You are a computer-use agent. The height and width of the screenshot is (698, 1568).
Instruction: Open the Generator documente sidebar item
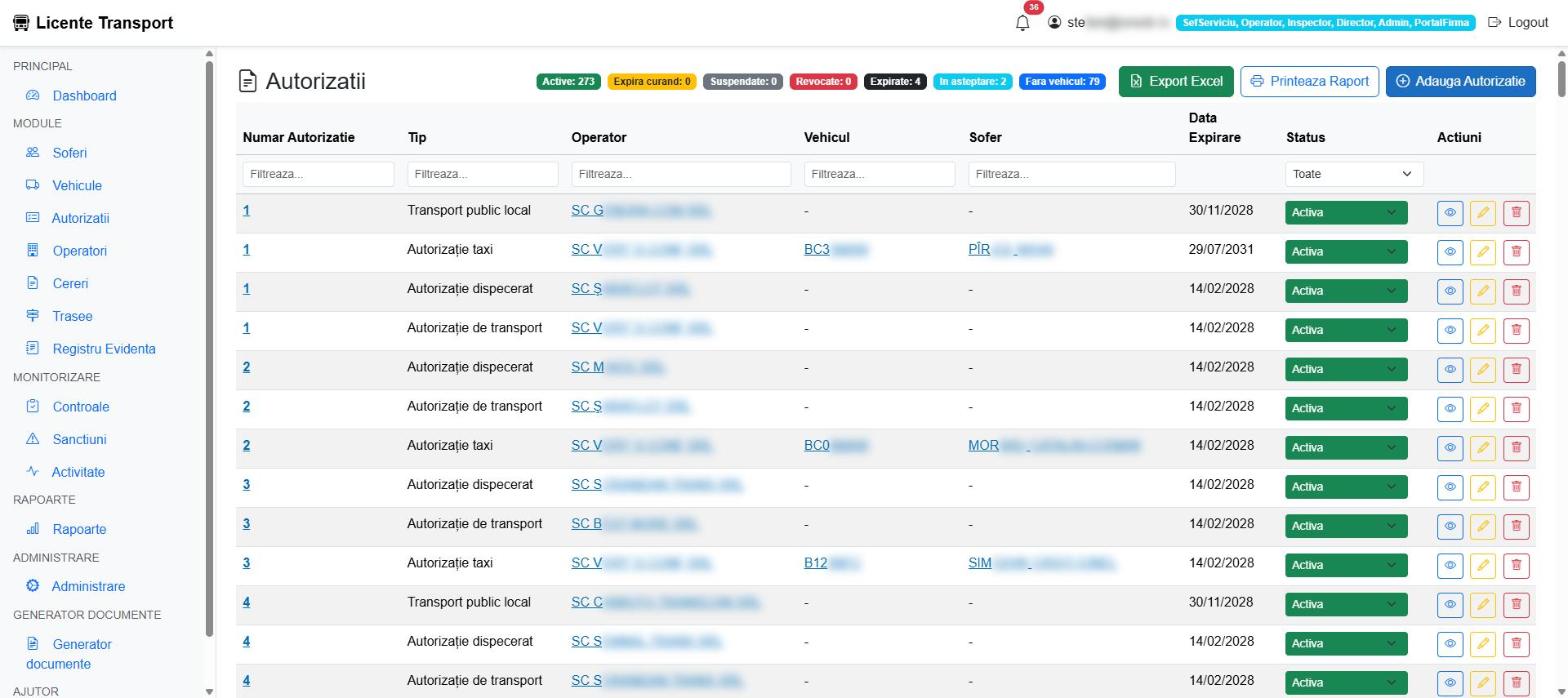pyautogui.click(x=68, y=654)
